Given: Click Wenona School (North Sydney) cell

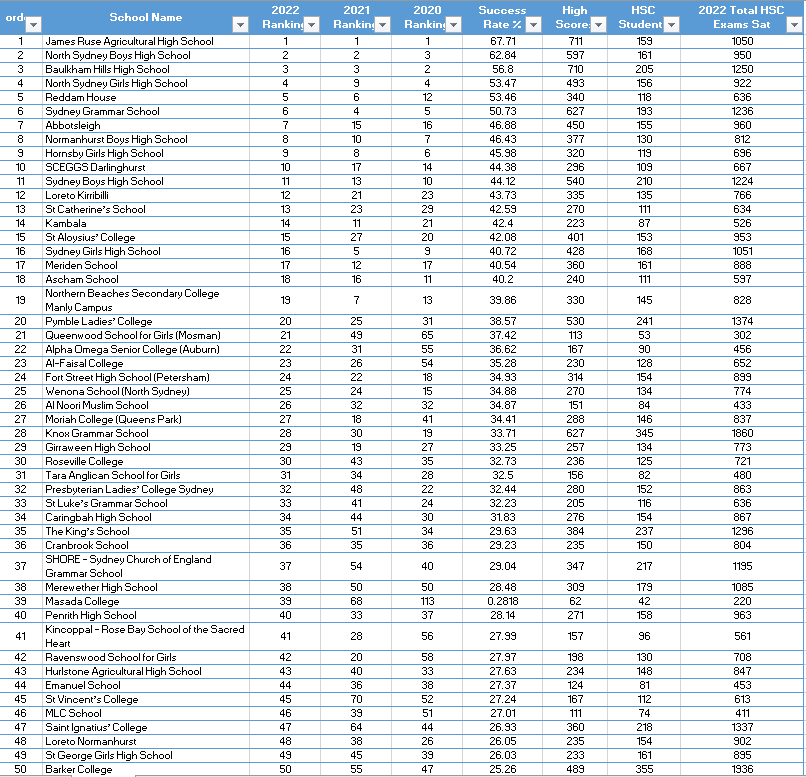Looking at the screenshot, I should (x=146, y=391).
